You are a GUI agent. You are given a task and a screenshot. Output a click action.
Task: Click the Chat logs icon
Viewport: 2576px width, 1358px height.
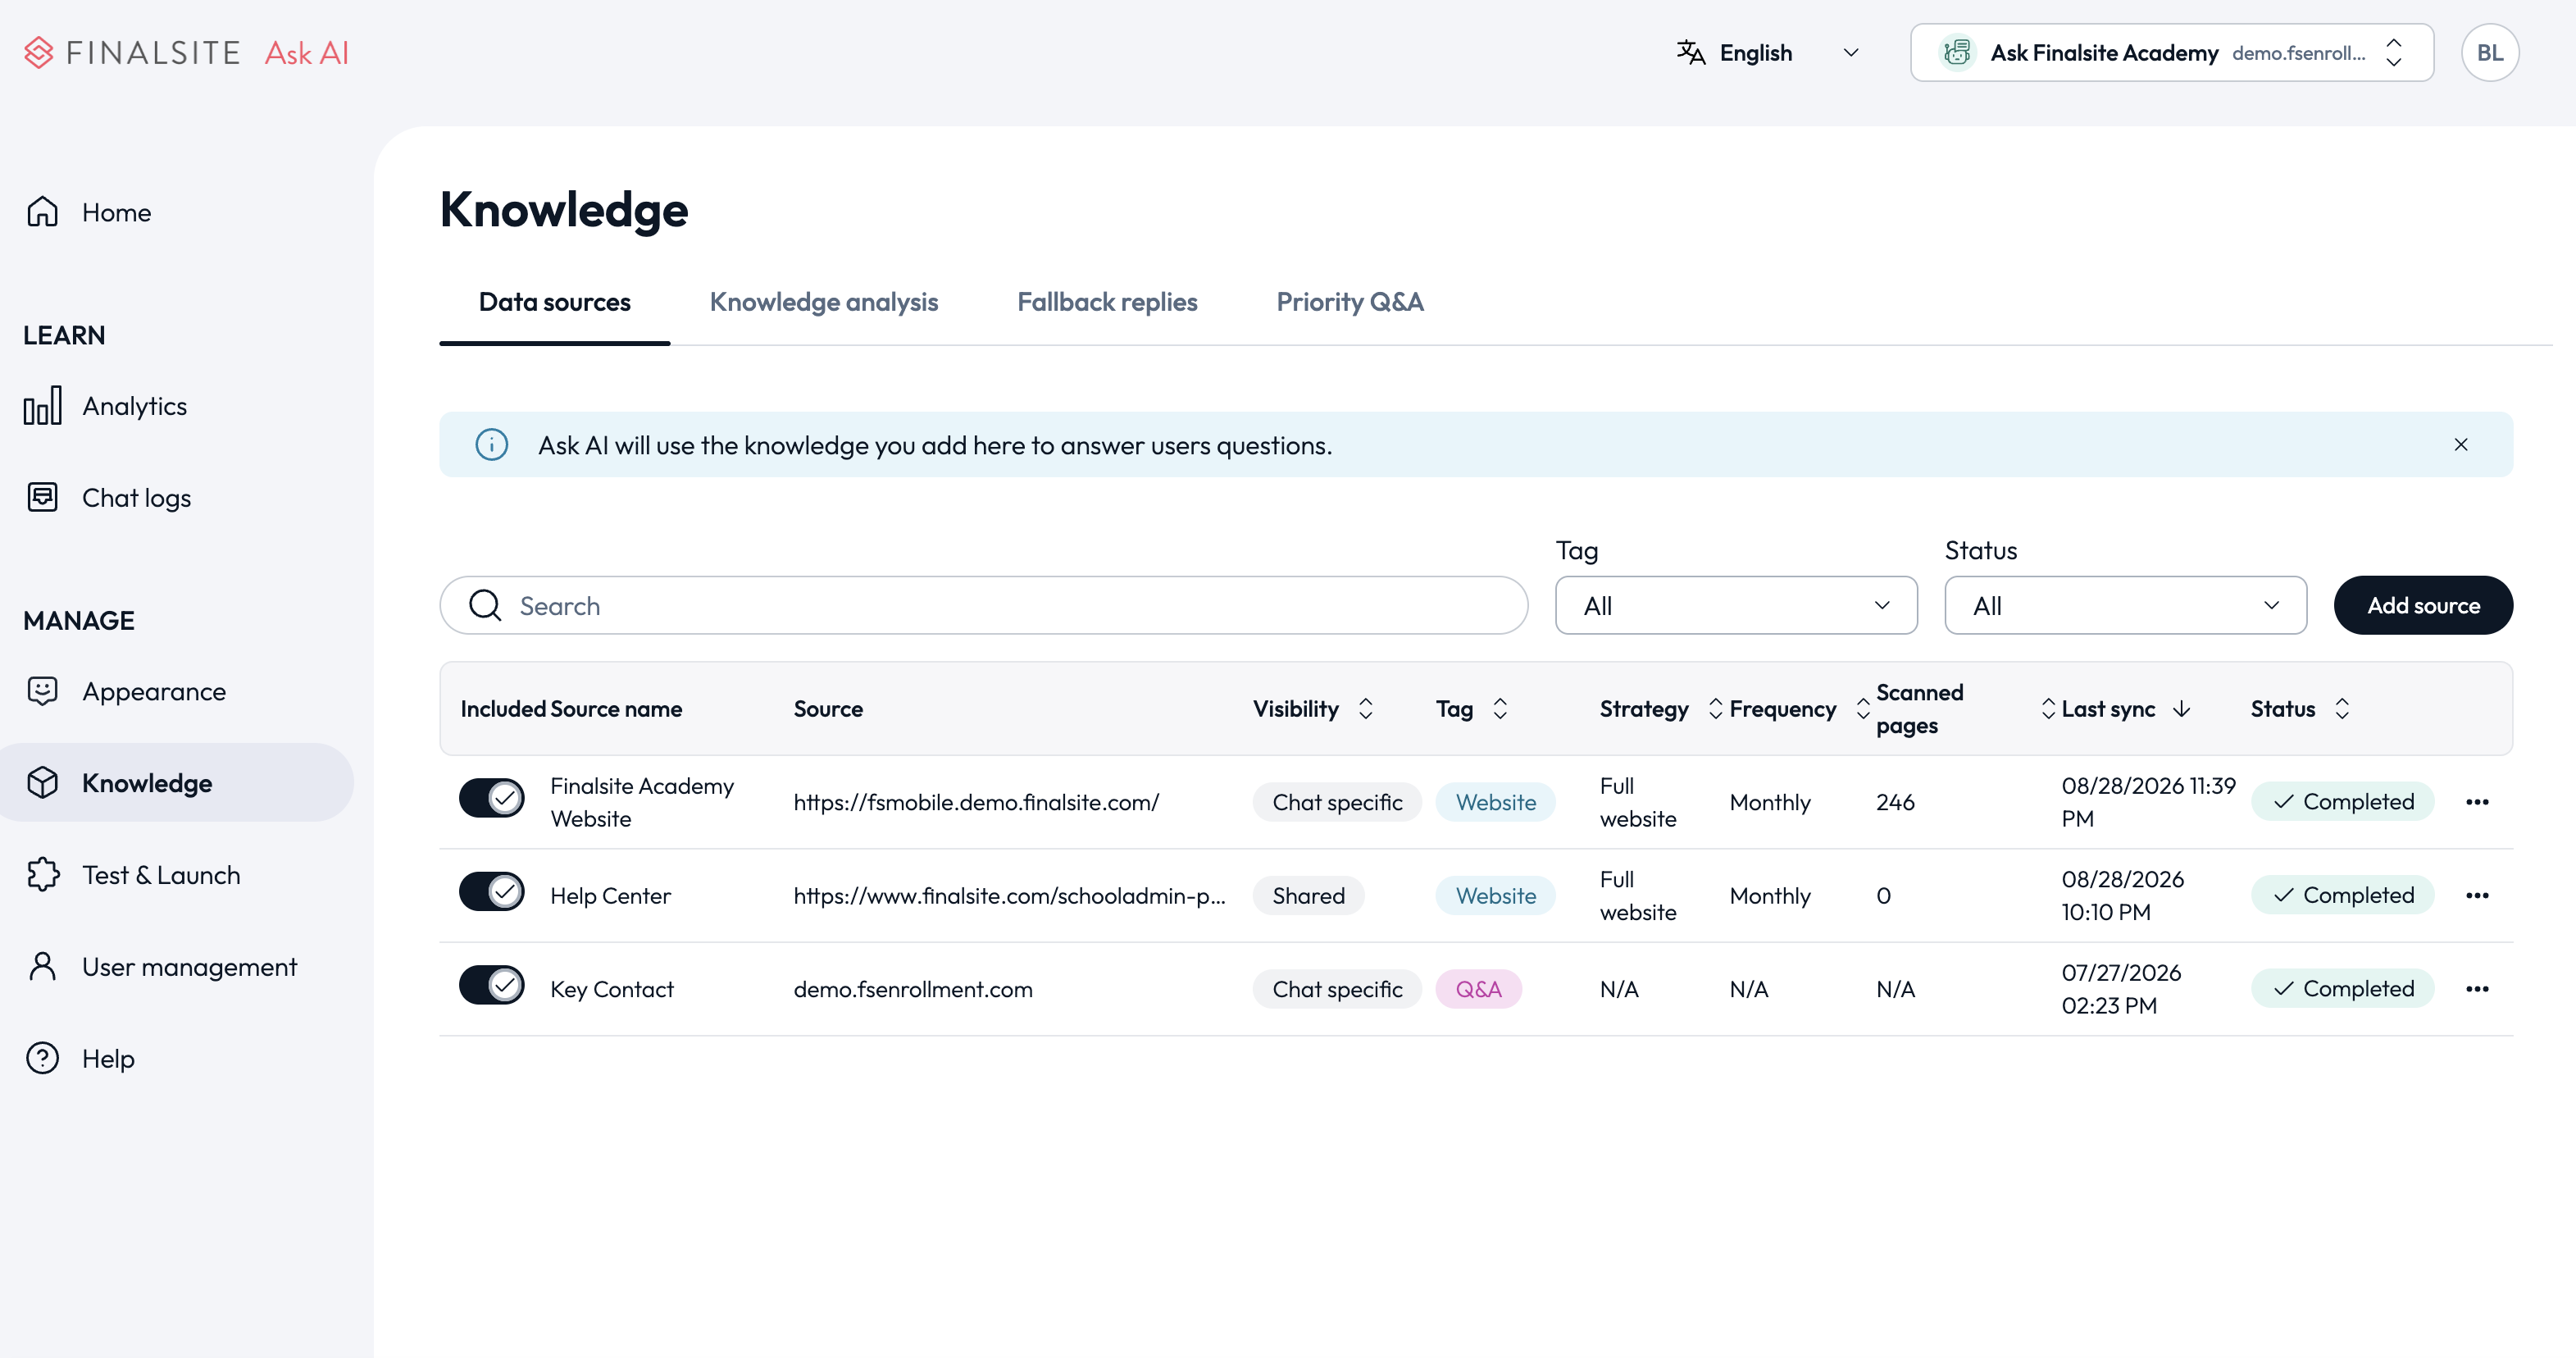(43, 498)
